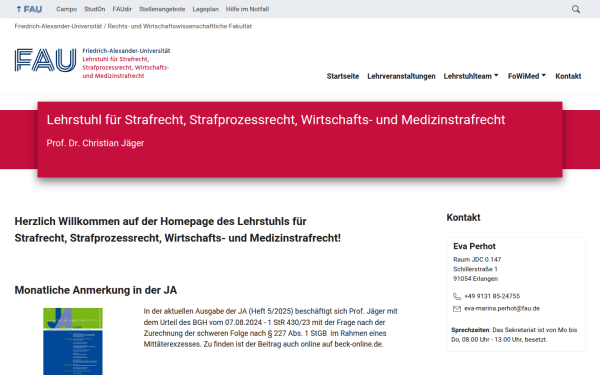The width and height of the screenshot is (600, 375).
Task: Click phone number +49 9131 85-24755
Action: point(492,296)
